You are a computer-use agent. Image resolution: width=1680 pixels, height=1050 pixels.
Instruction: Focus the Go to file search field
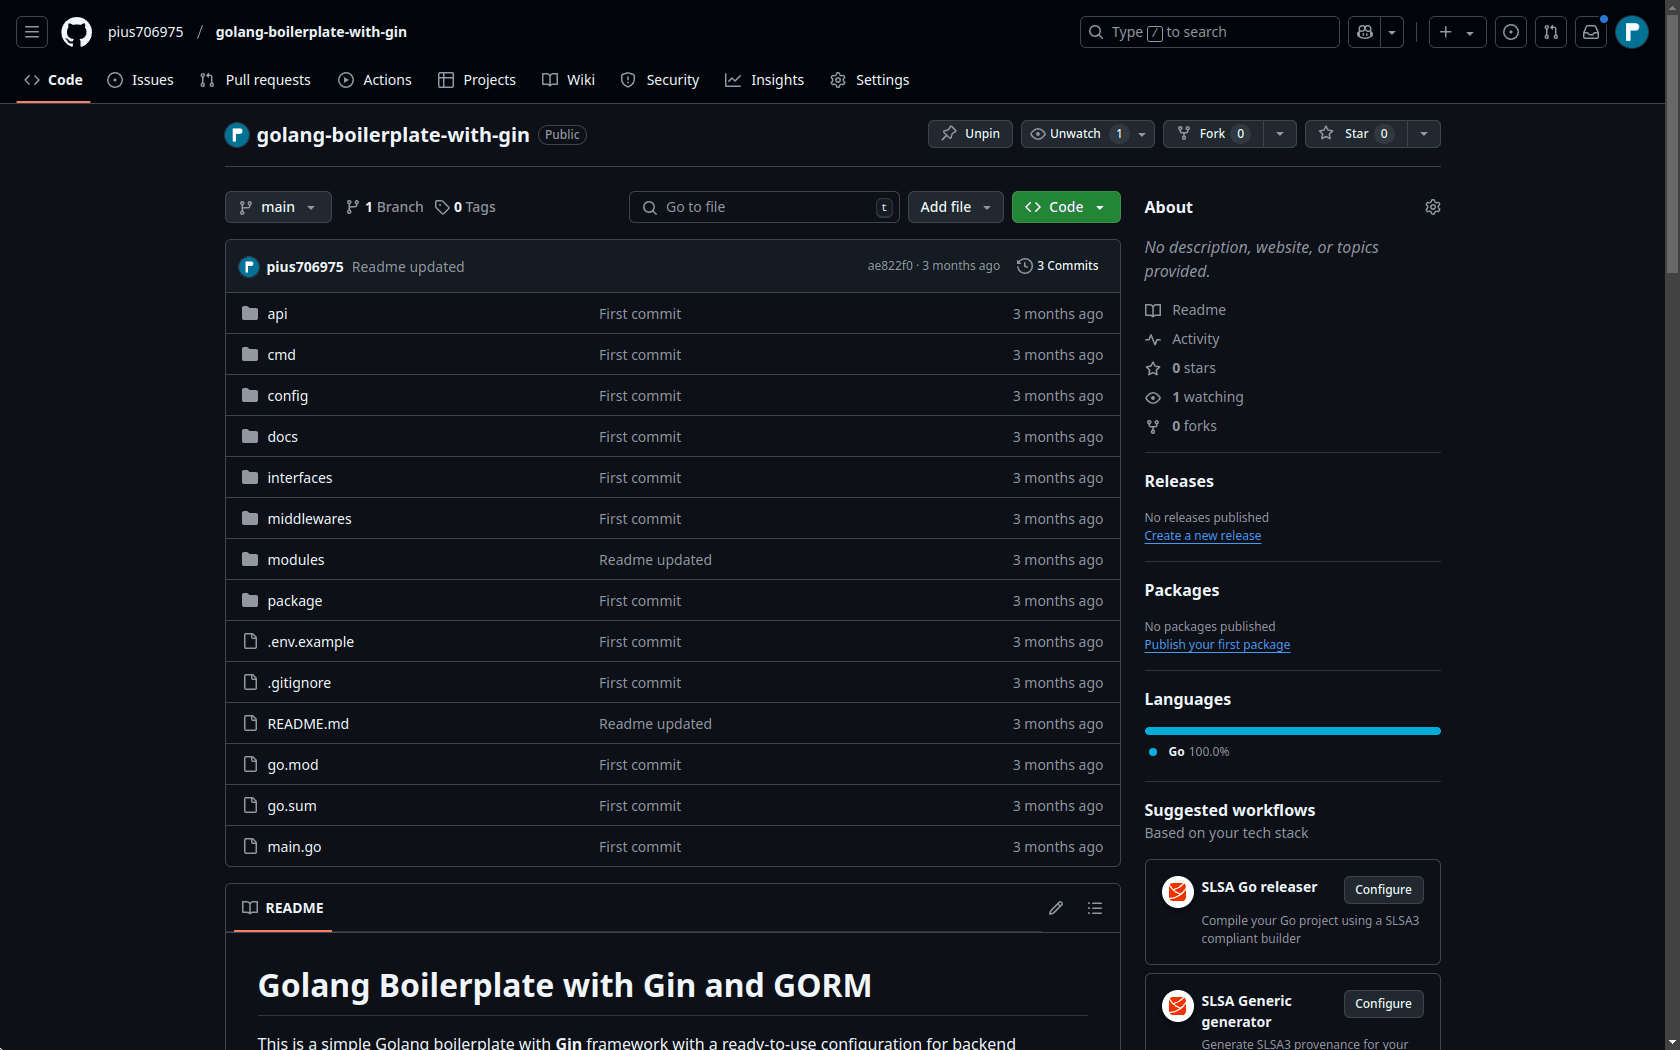pos(764,207)
